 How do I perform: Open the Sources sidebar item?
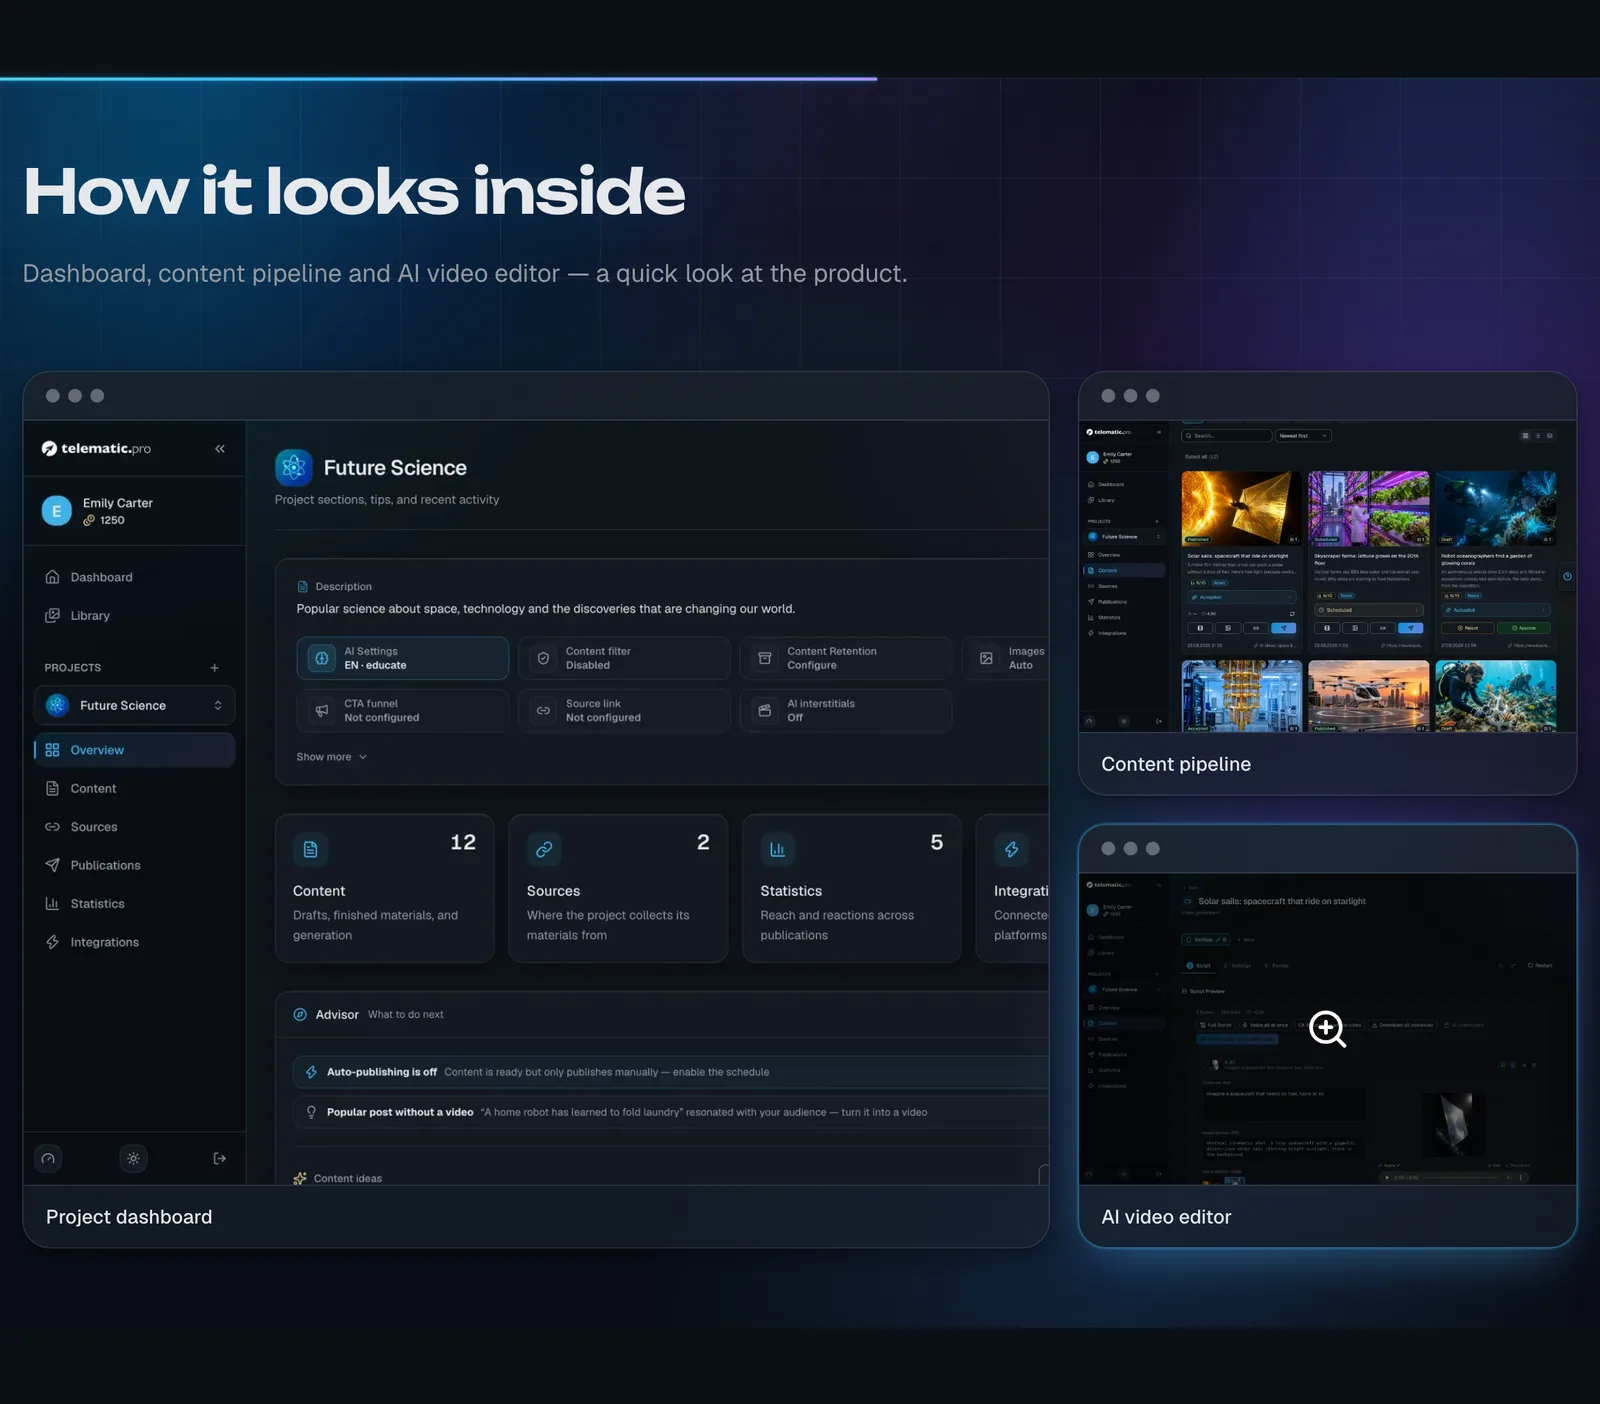tap(134, 827)
